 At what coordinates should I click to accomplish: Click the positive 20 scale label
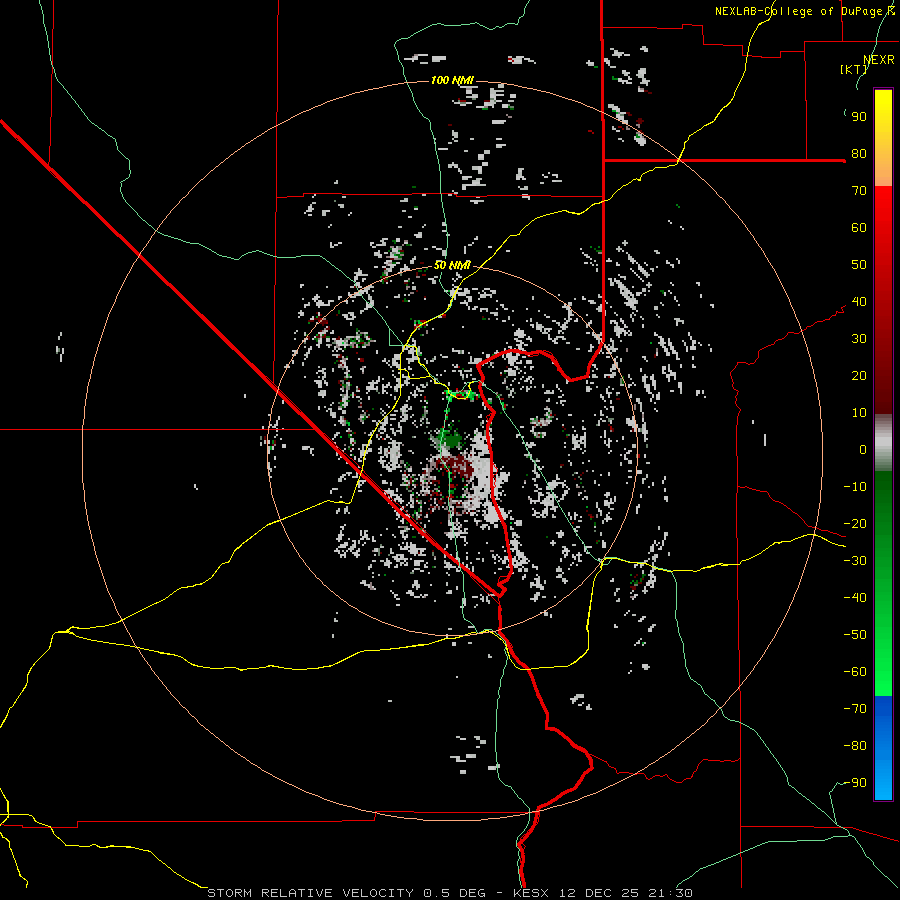pyautogui.click(x=859, y=376)
